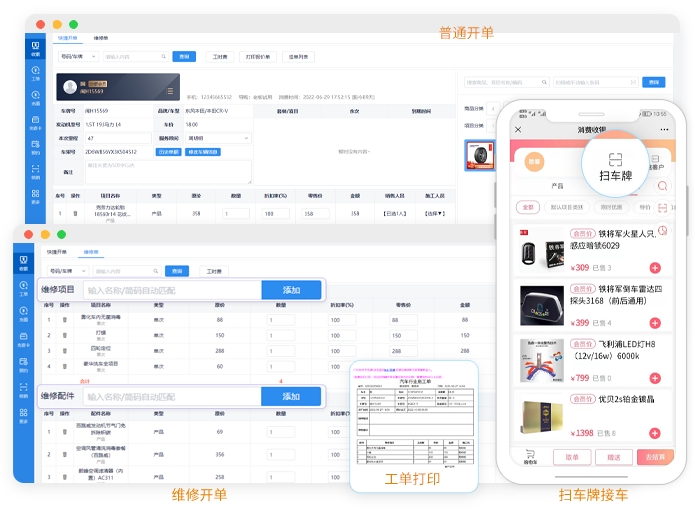
Task: Click 添加 button beside 维修项目
Action: coord(291,290)
